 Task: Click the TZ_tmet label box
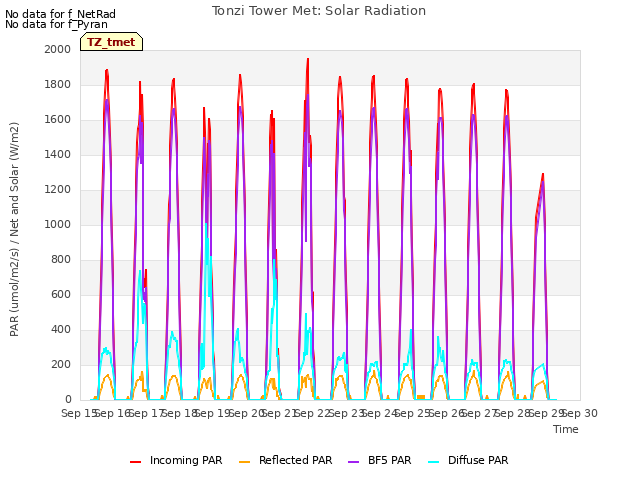[x=111, y=42]
